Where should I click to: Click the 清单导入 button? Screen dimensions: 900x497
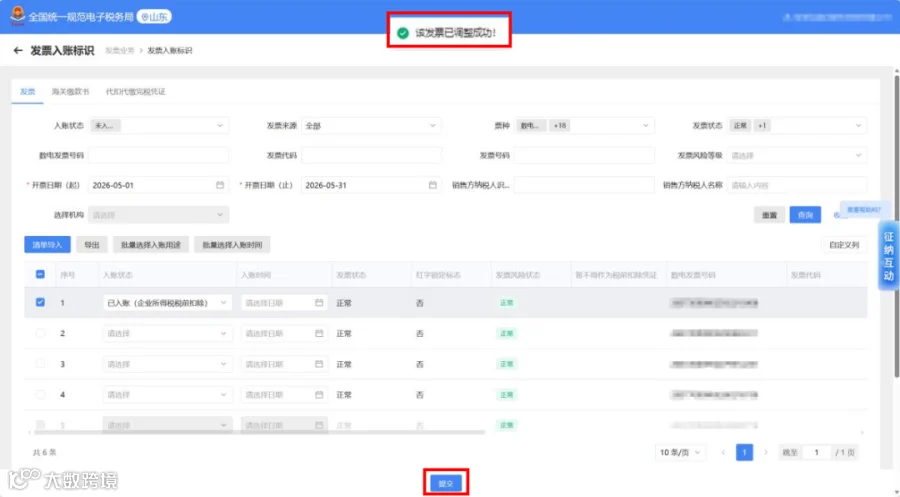click(47, 244)
